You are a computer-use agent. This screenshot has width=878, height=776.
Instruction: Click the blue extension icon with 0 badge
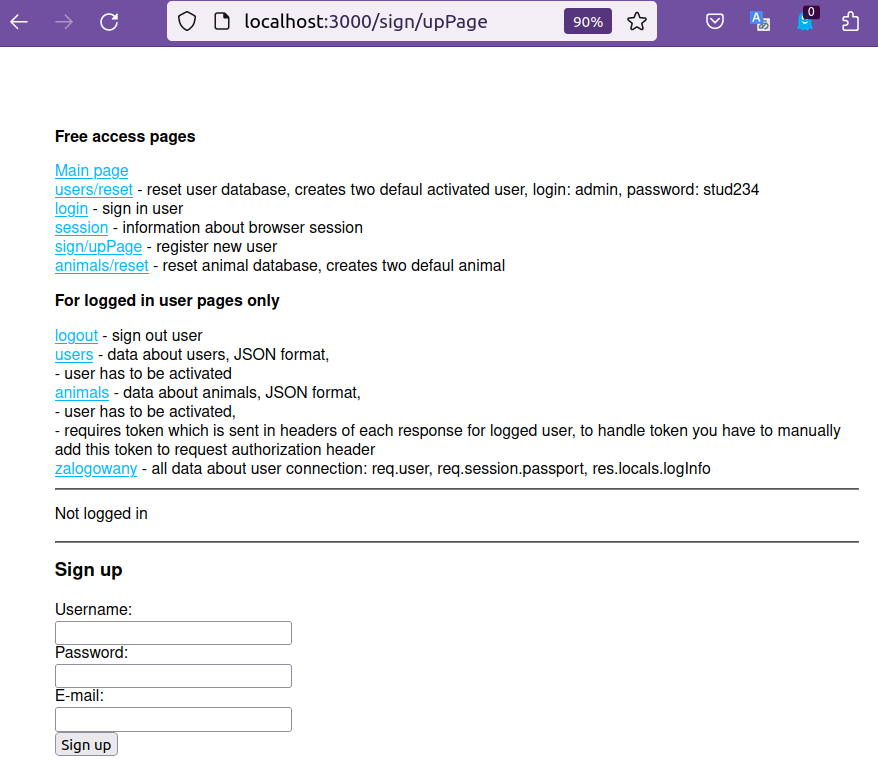pyautogui.click(x=805, y=22)
